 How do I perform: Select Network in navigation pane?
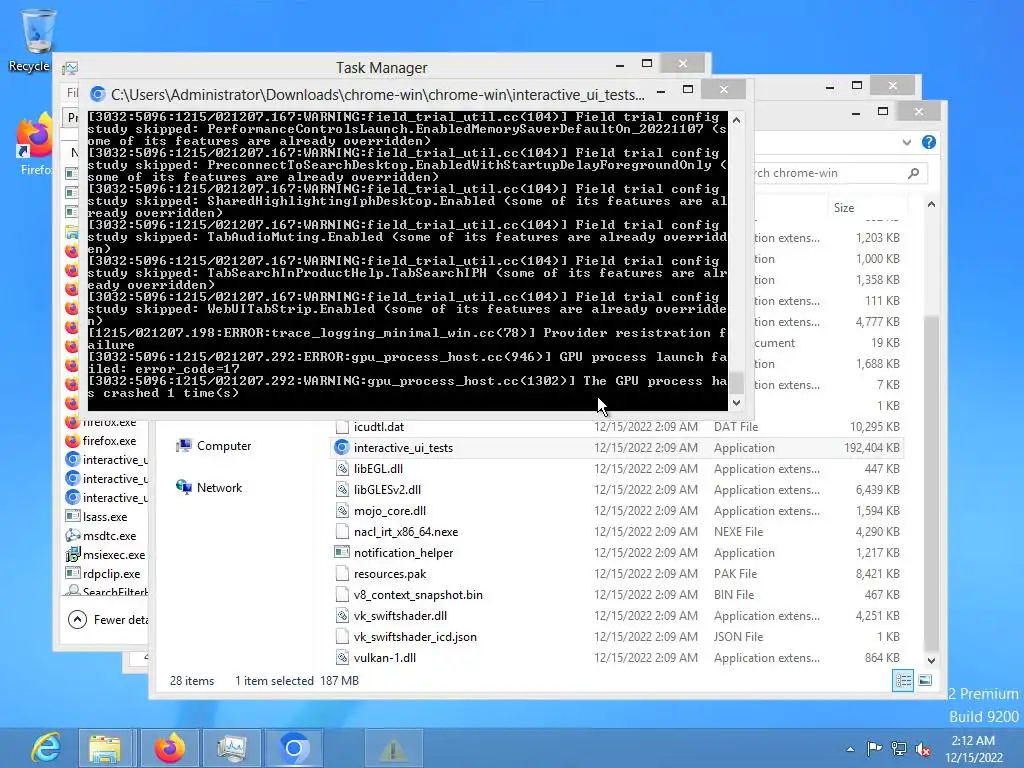tap(219, 488)
